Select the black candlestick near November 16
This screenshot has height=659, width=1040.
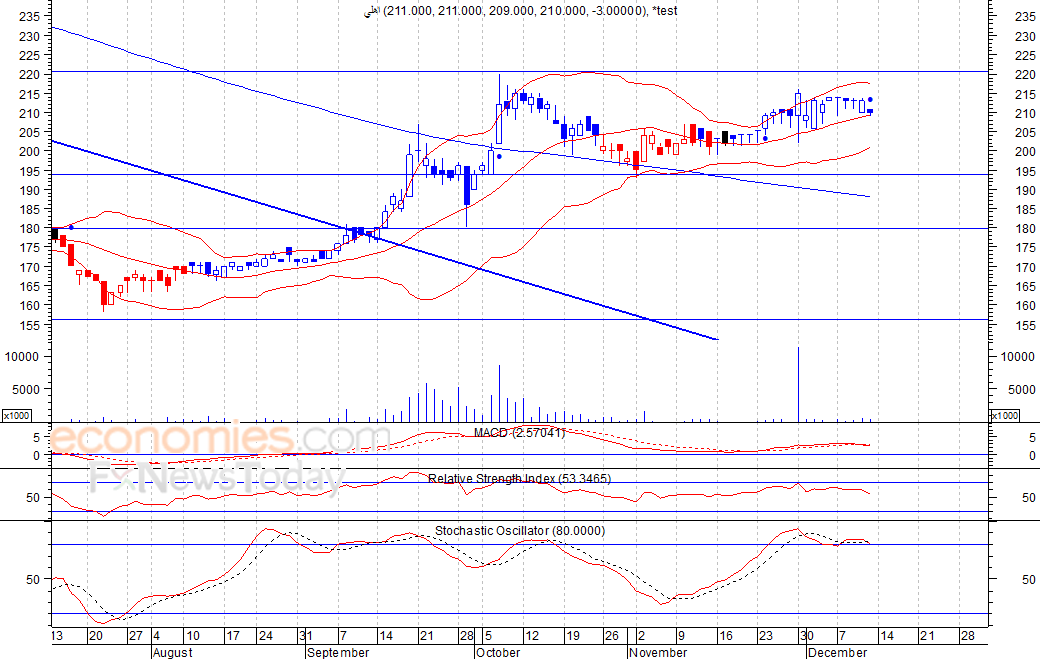(725, 137)
